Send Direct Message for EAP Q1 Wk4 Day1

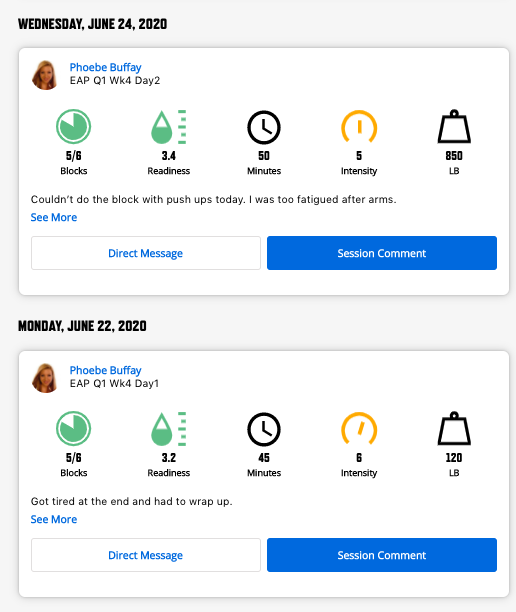click(x=146, y=555)
